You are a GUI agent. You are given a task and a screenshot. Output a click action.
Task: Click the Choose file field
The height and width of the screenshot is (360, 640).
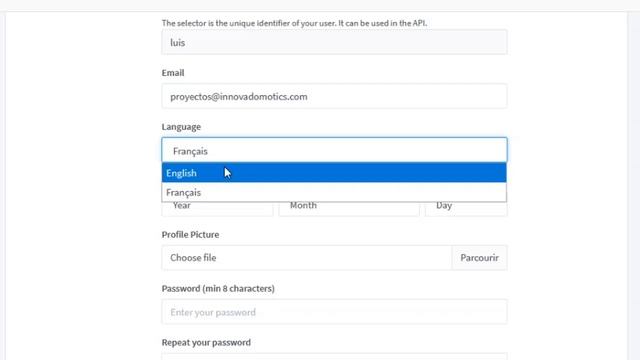coord(307,258)
